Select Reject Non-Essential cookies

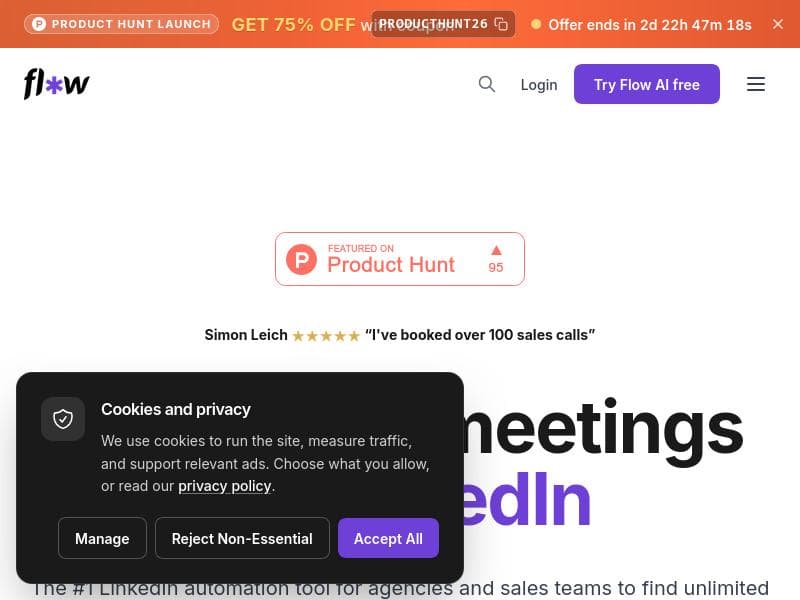pos(242,538)
